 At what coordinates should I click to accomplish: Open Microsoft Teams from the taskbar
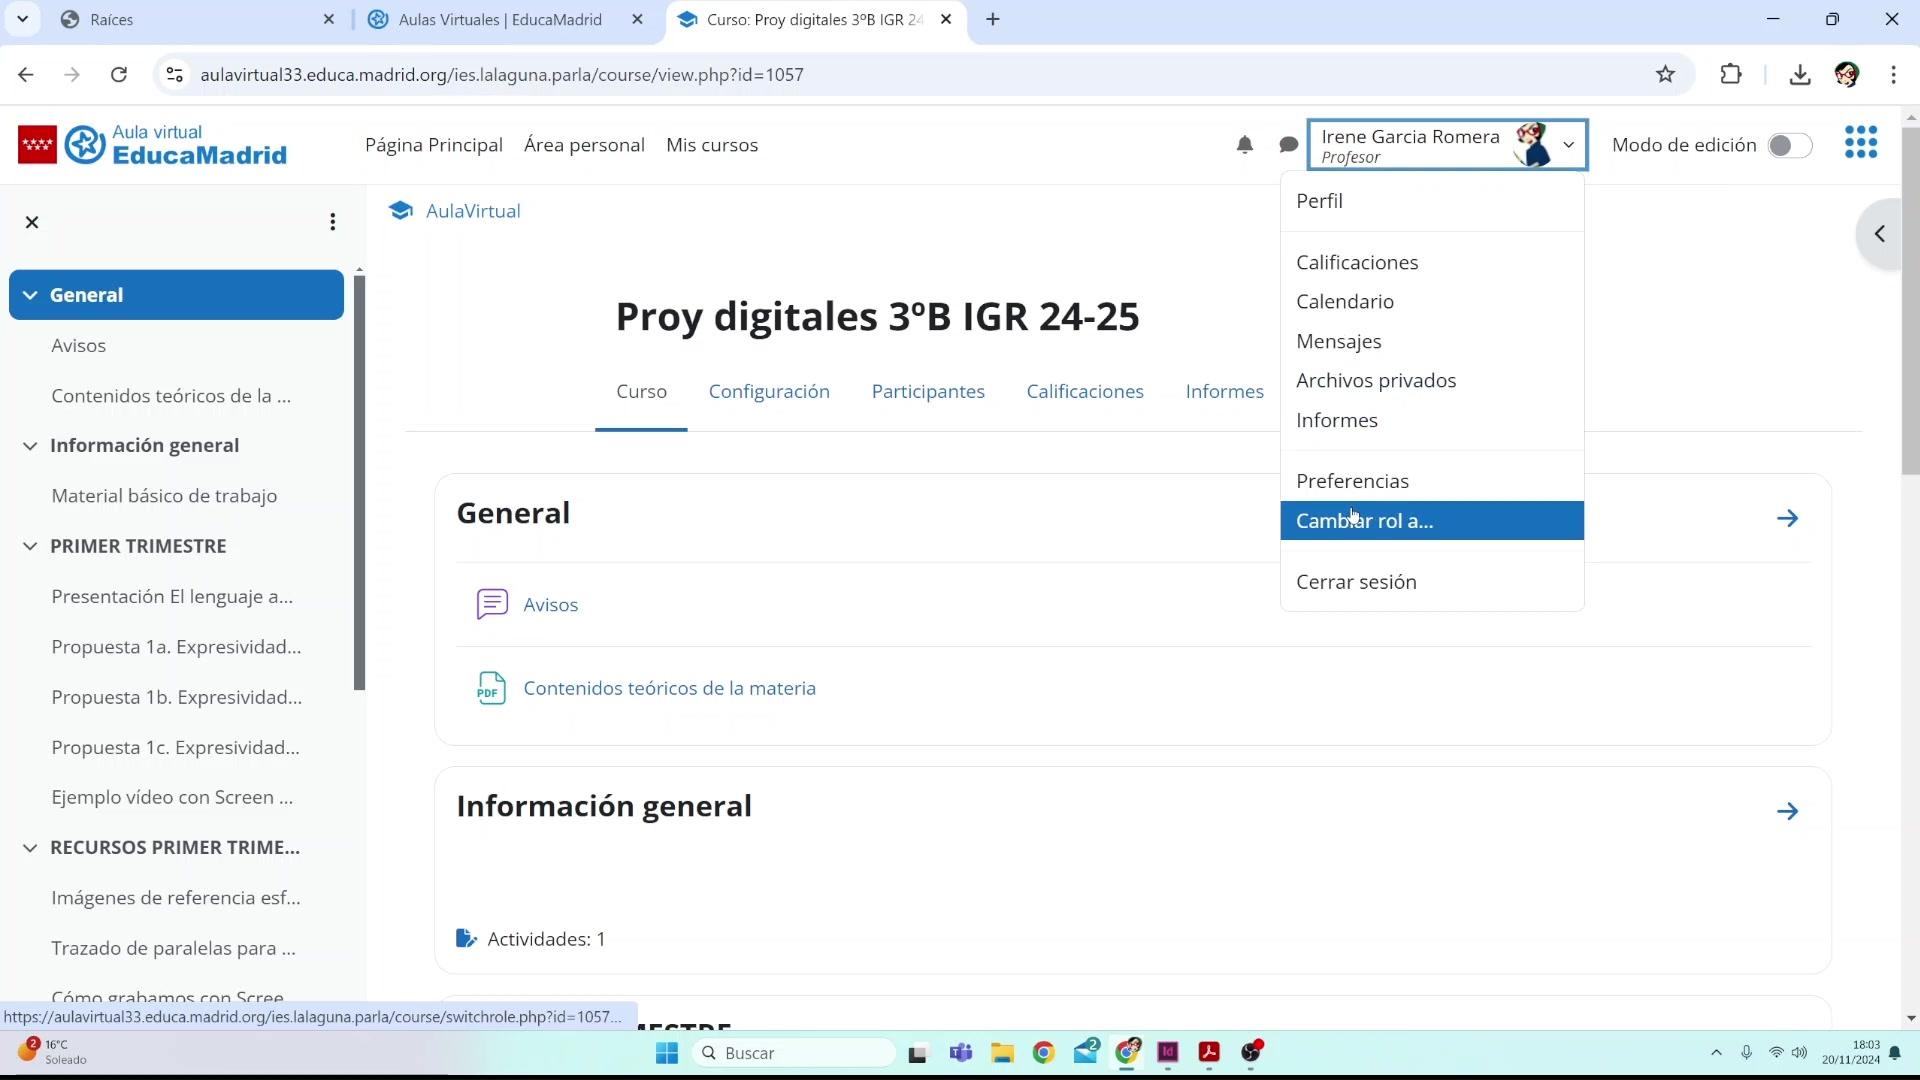click(x=961, y=1053)
